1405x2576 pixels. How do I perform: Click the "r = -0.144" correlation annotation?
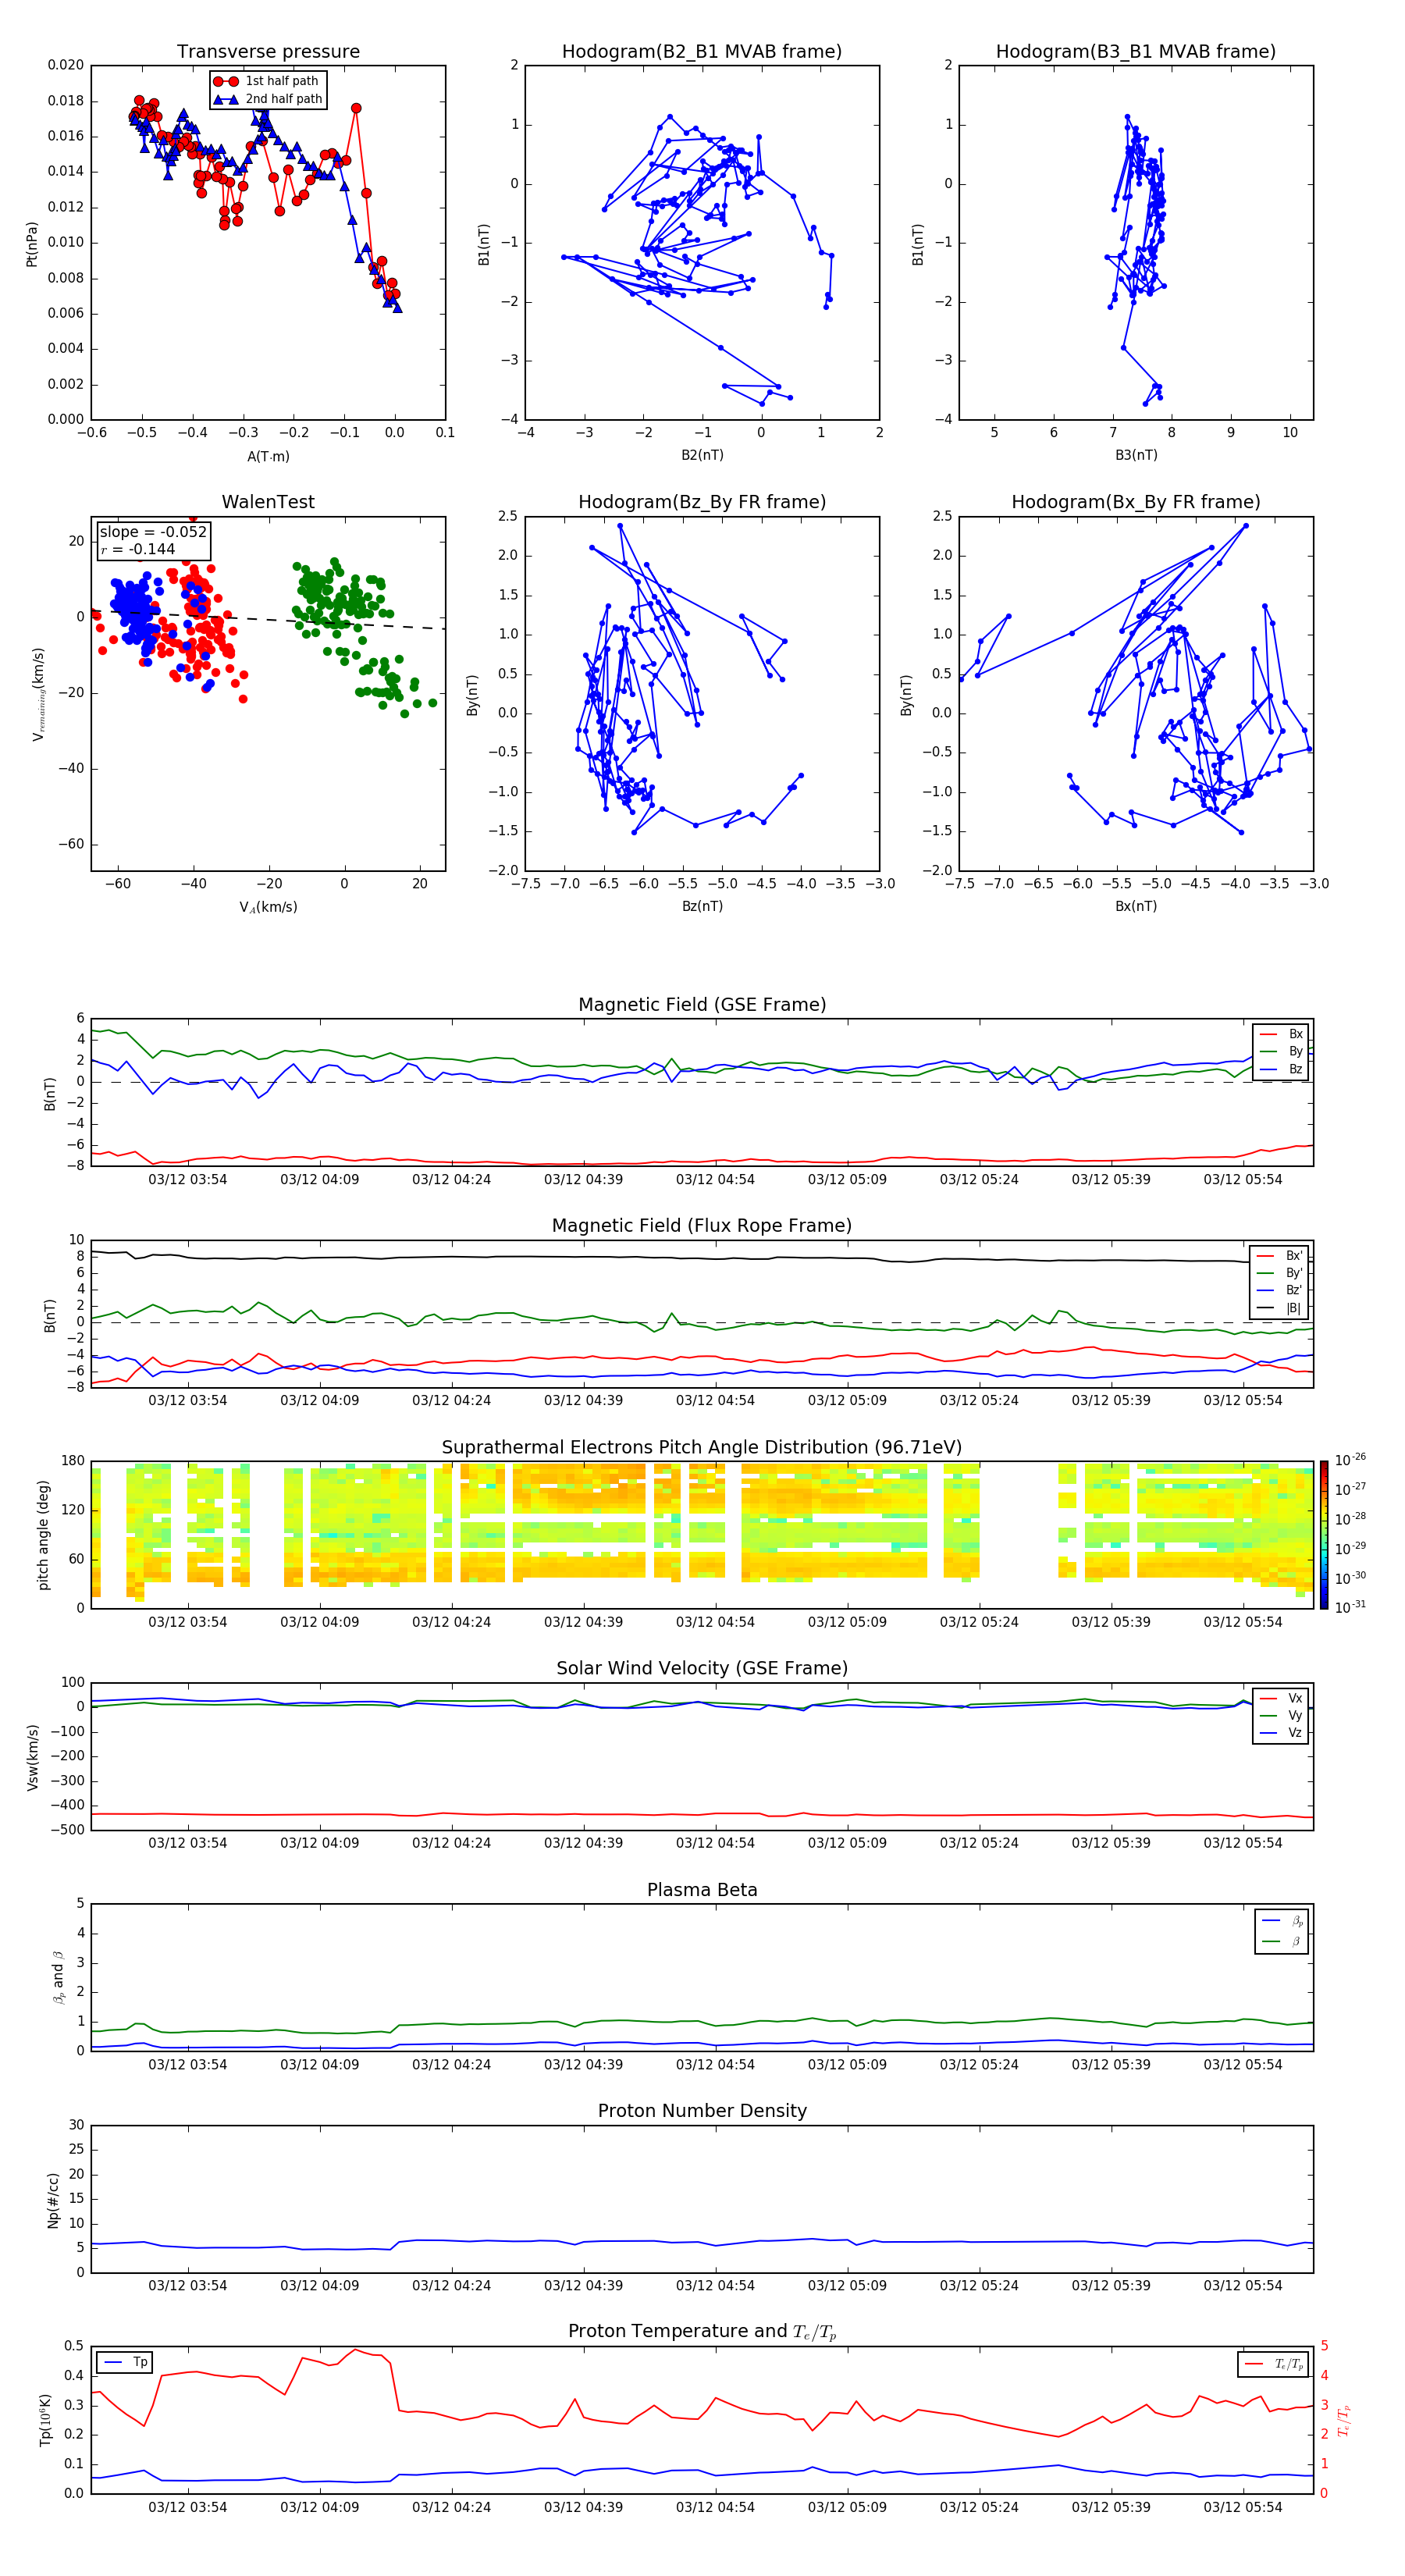click(x=137, y=549)
